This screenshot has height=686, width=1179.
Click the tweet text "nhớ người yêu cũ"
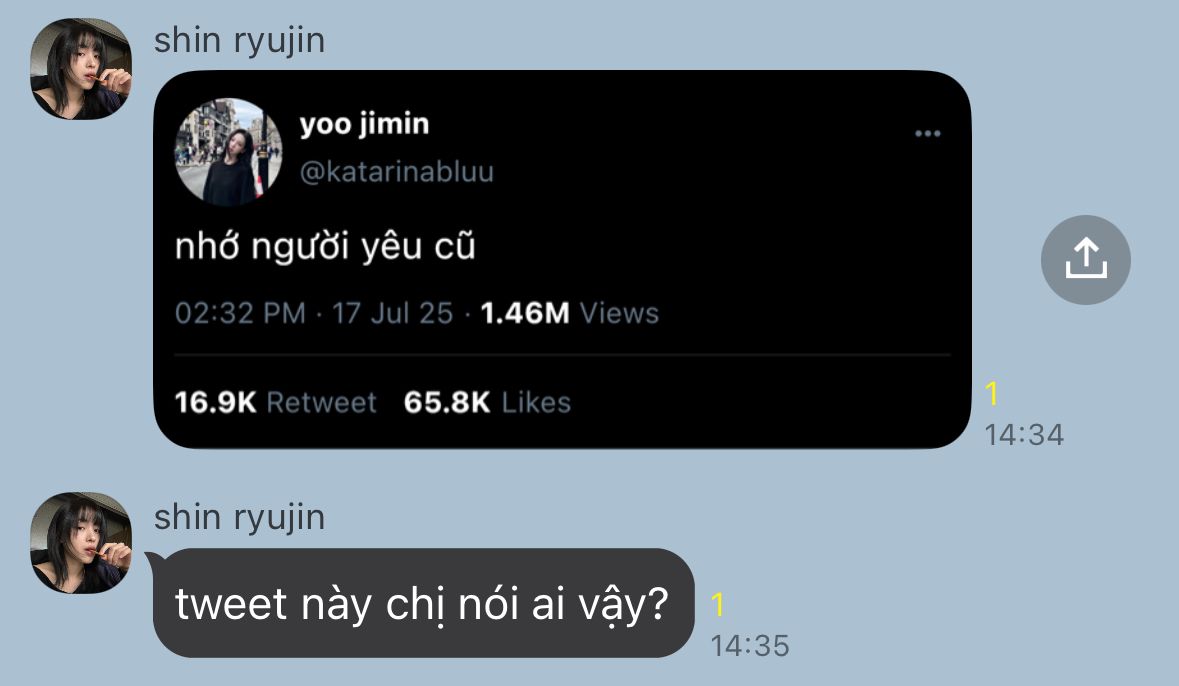tap(325, 247)
